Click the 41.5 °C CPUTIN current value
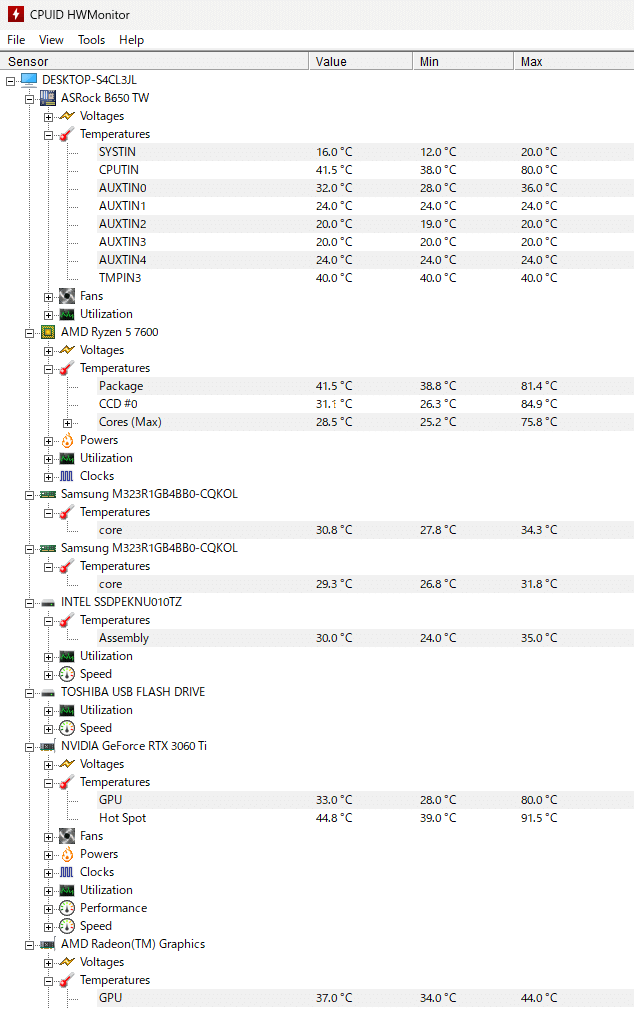 click(334, 170)
